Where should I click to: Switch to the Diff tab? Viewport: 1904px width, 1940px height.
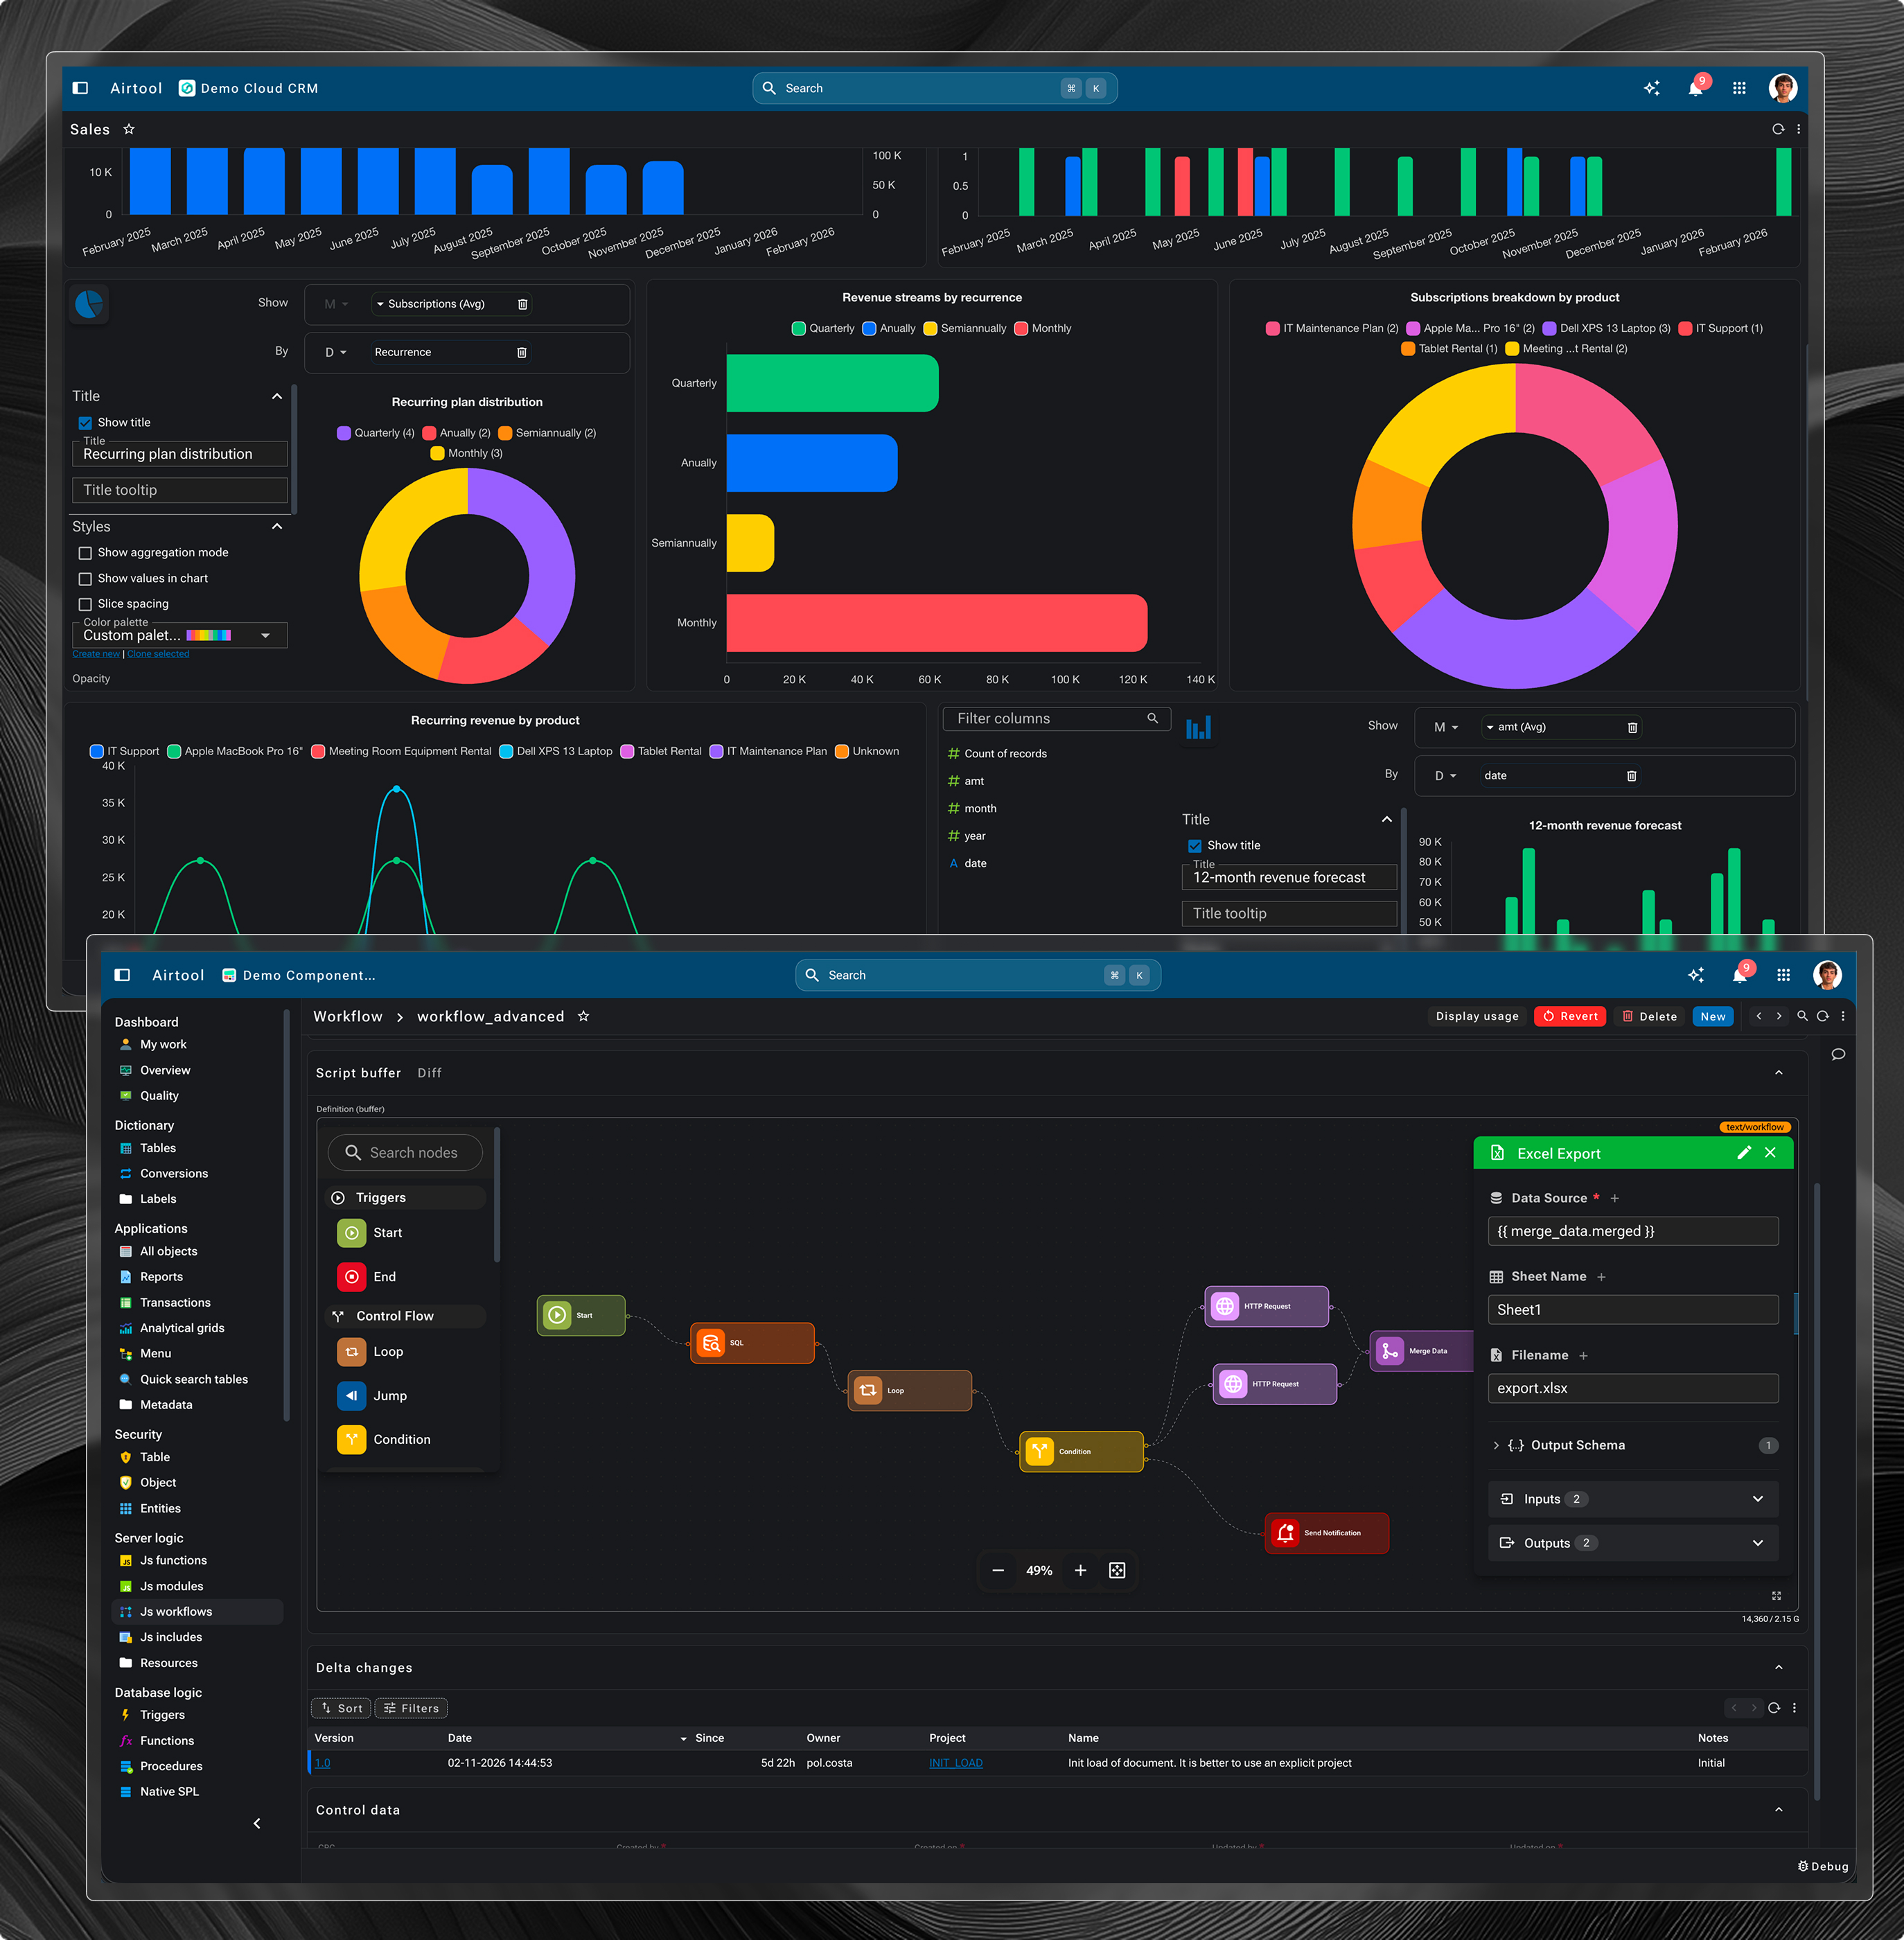429,1073
